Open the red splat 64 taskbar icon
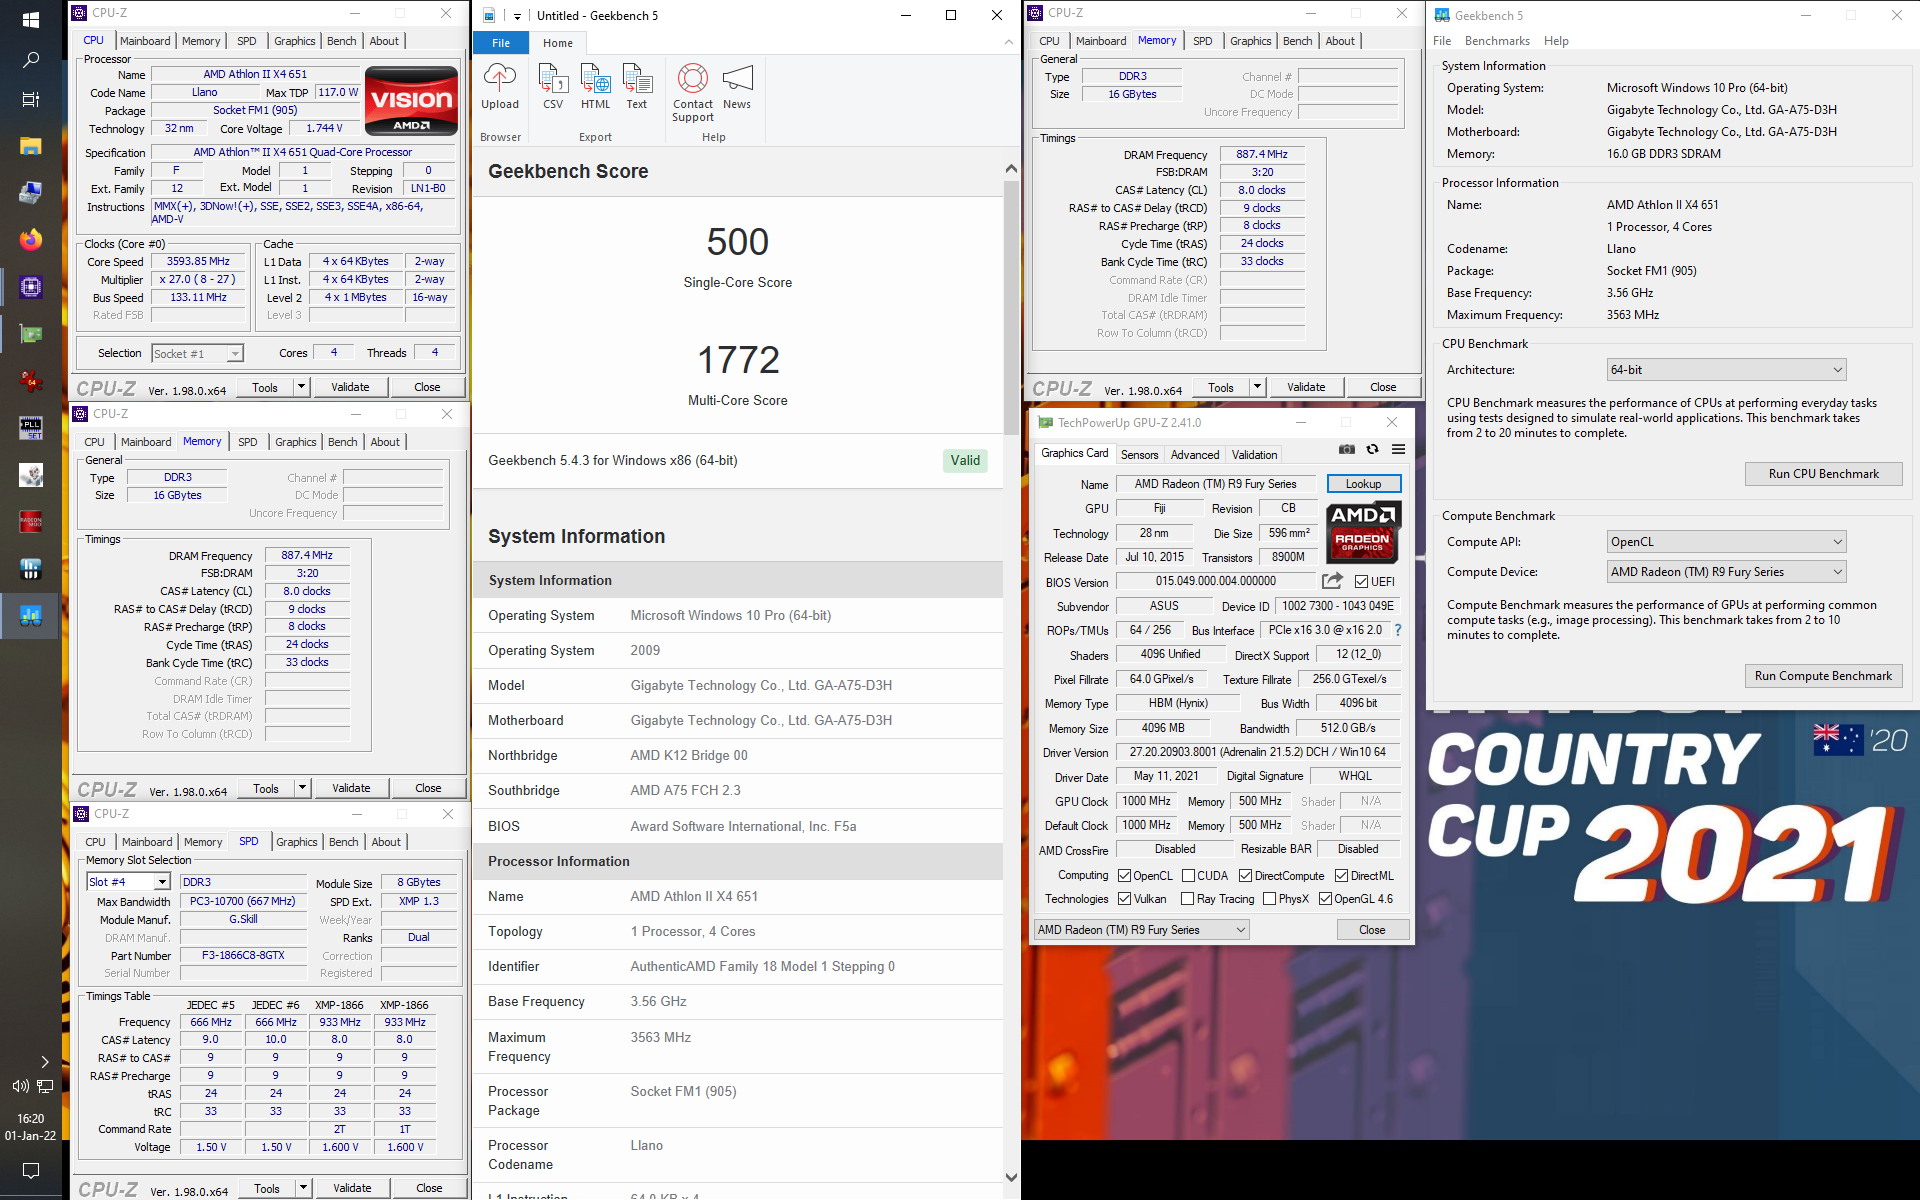Viewport: 1920px width, 1200px height. coord(30,381)
